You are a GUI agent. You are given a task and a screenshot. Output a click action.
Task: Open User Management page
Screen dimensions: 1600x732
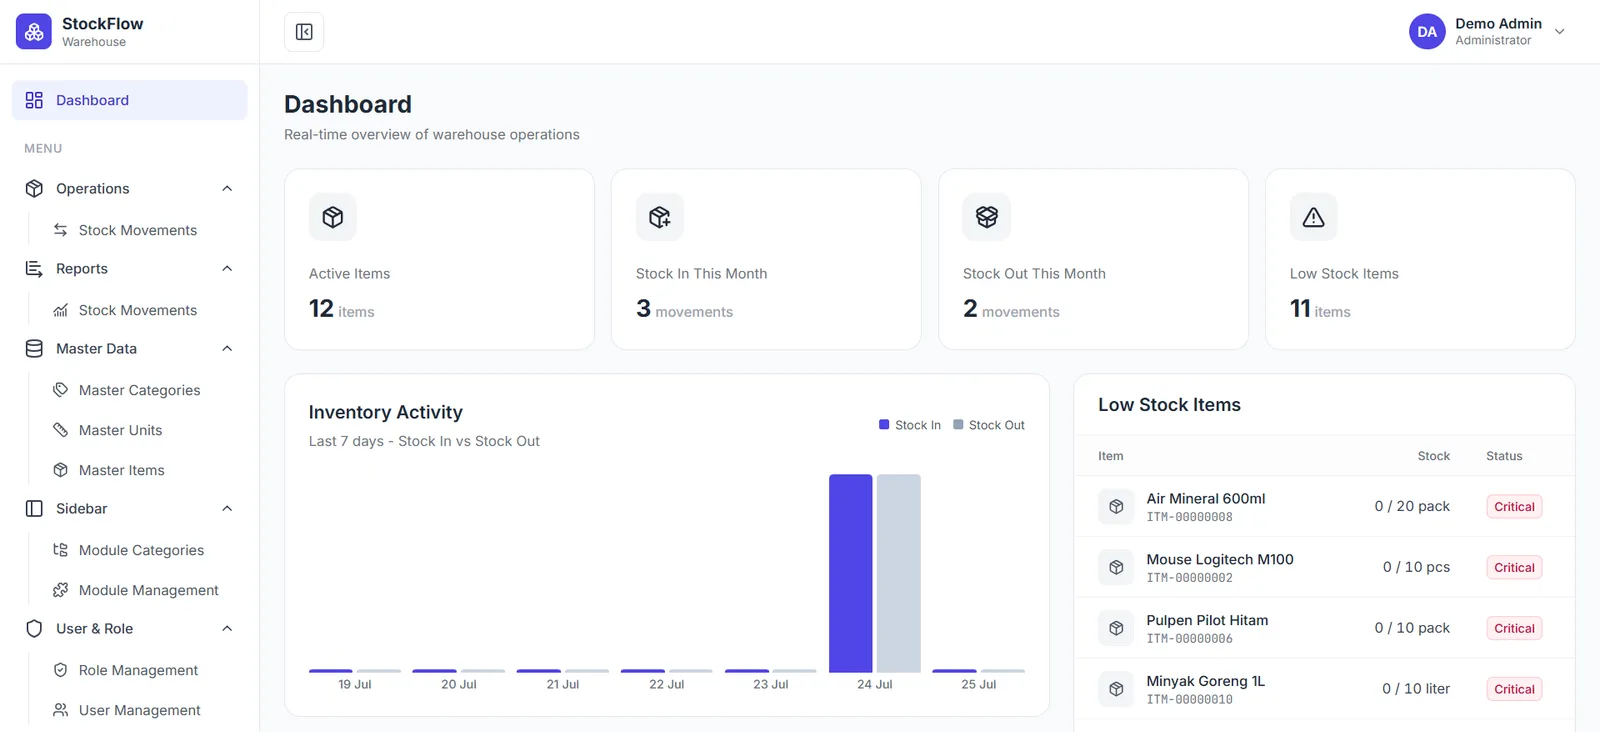click(139, 710)
